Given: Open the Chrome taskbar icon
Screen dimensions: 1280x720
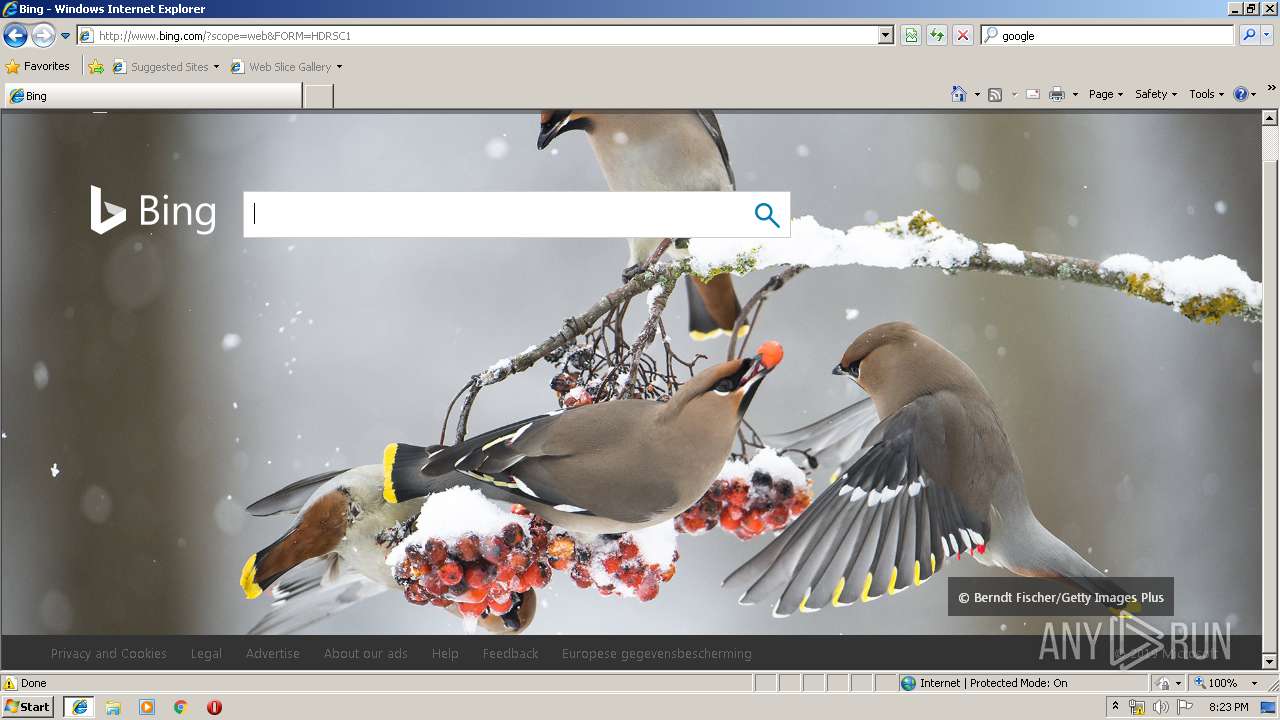Looking at the screenshot, I should [x=181, y=707].
